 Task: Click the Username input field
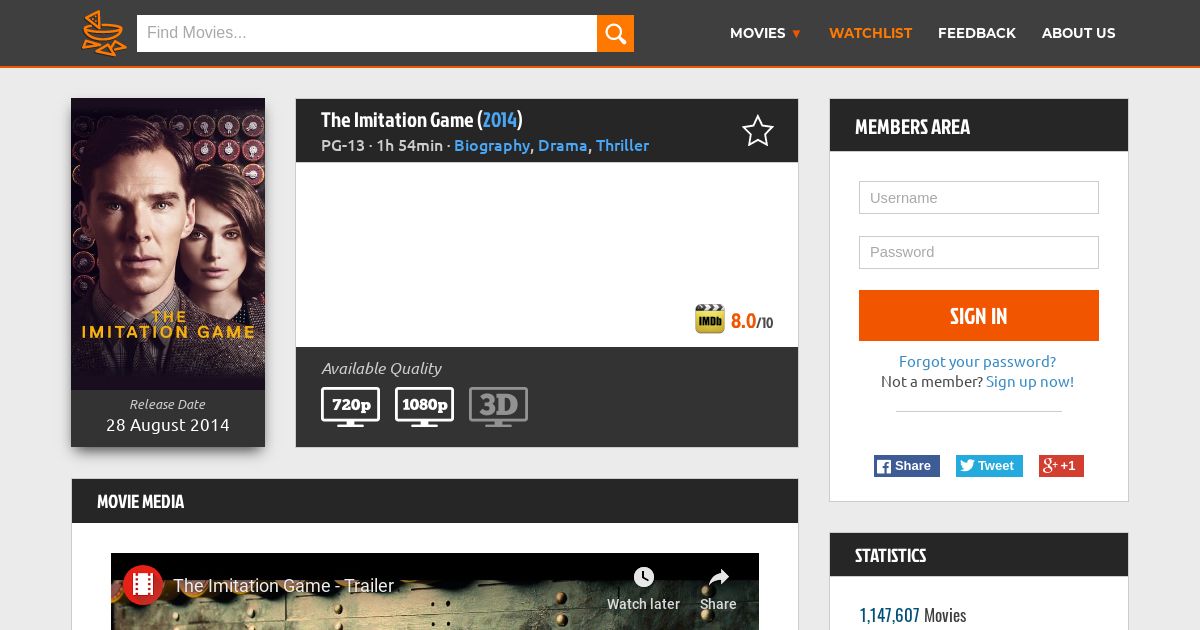979,197
